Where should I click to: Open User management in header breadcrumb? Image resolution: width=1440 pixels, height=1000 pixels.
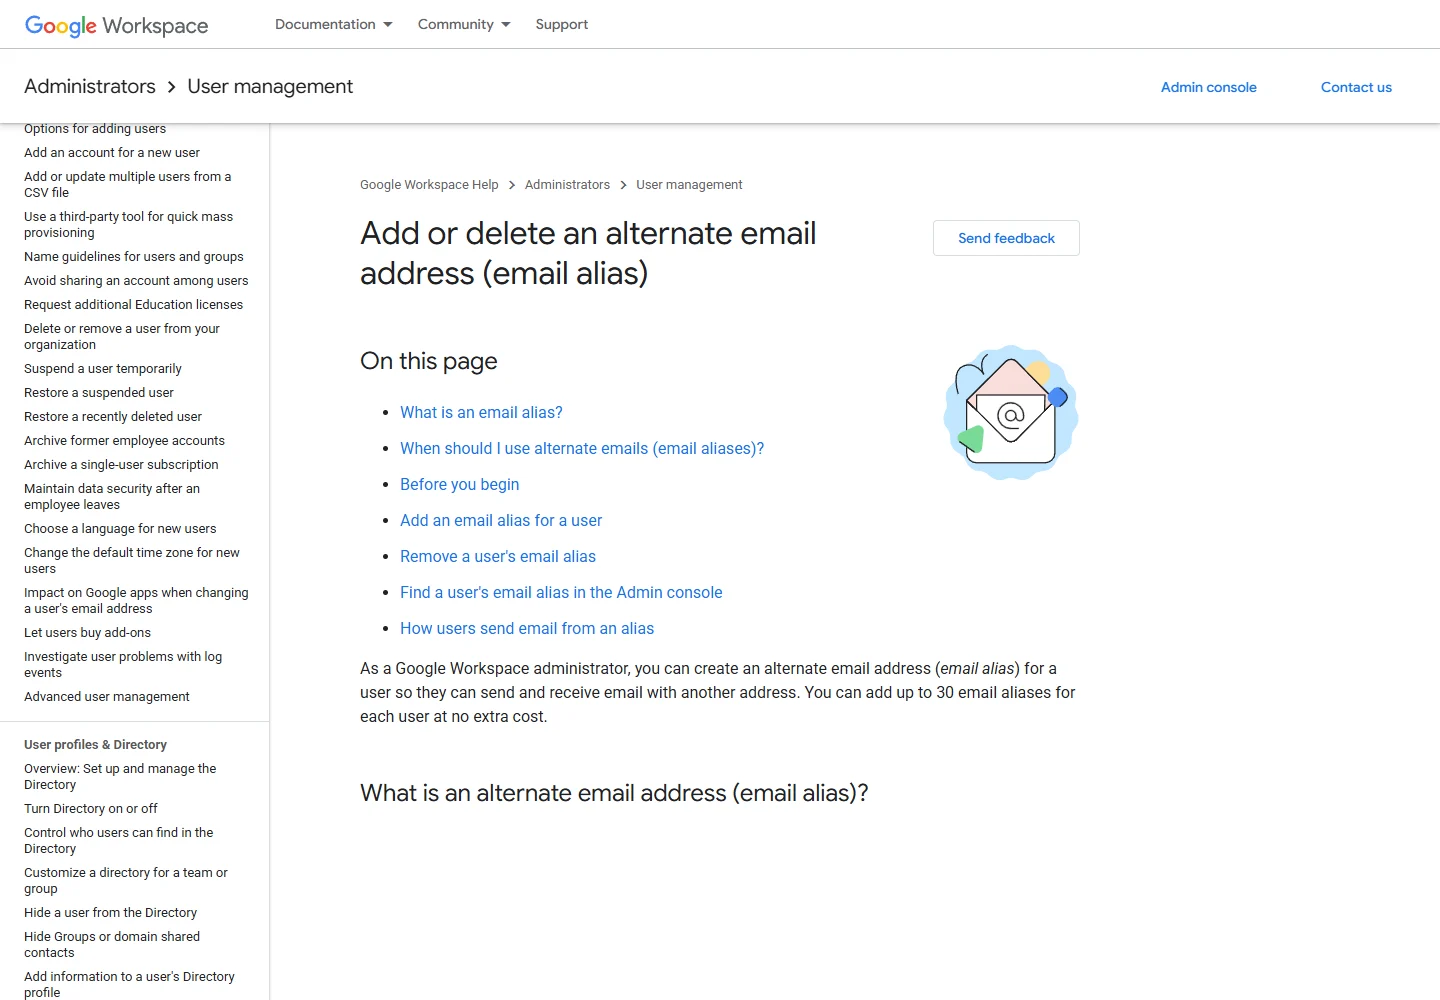[x=270, y=86]
